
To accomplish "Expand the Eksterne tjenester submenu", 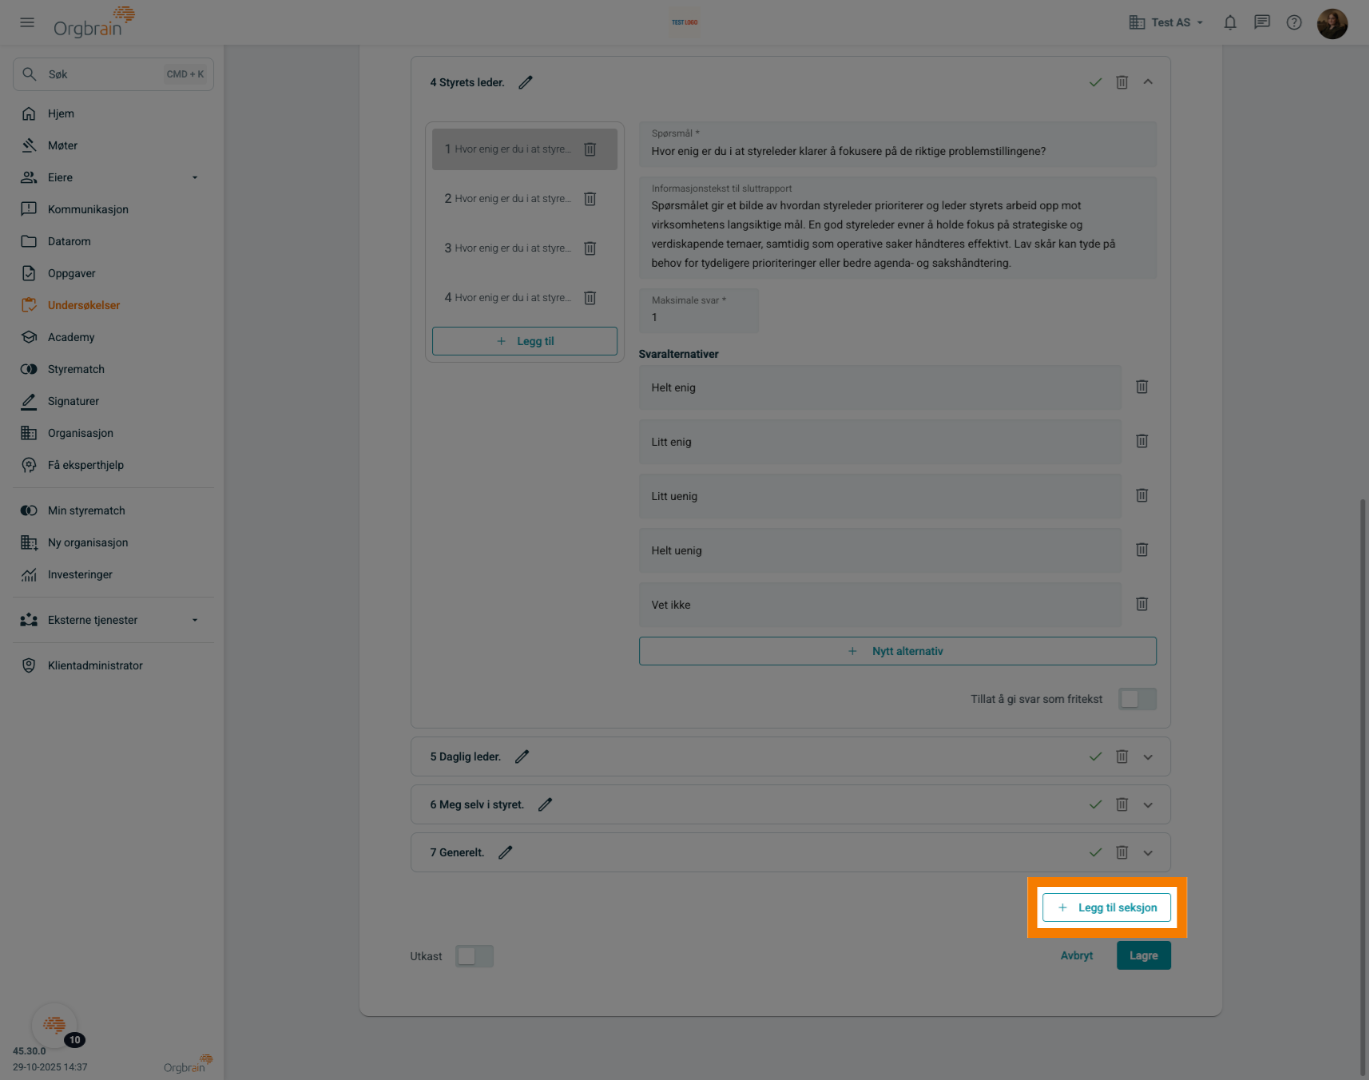I will (x=195, y=620).
